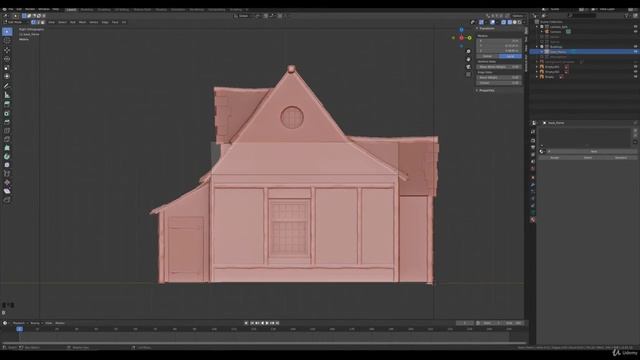Toggle visibility of Buildings collection

click(x=636, y=47)
